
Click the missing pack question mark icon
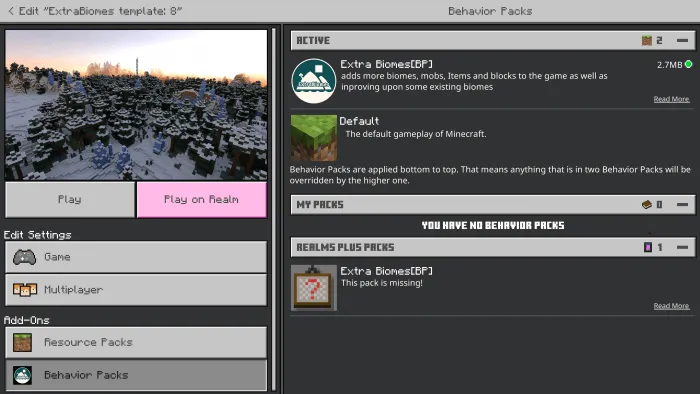(313, 288)
